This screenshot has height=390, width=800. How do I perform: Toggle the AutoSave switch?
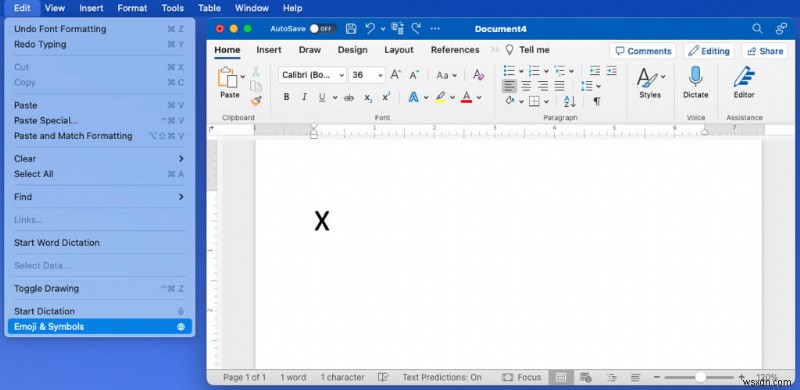pos(322,29)
